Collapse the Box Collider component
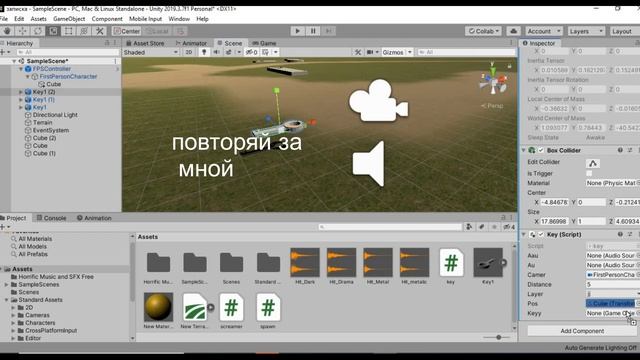Viewport: 640px width, 360px height. [x=524, y=150]
